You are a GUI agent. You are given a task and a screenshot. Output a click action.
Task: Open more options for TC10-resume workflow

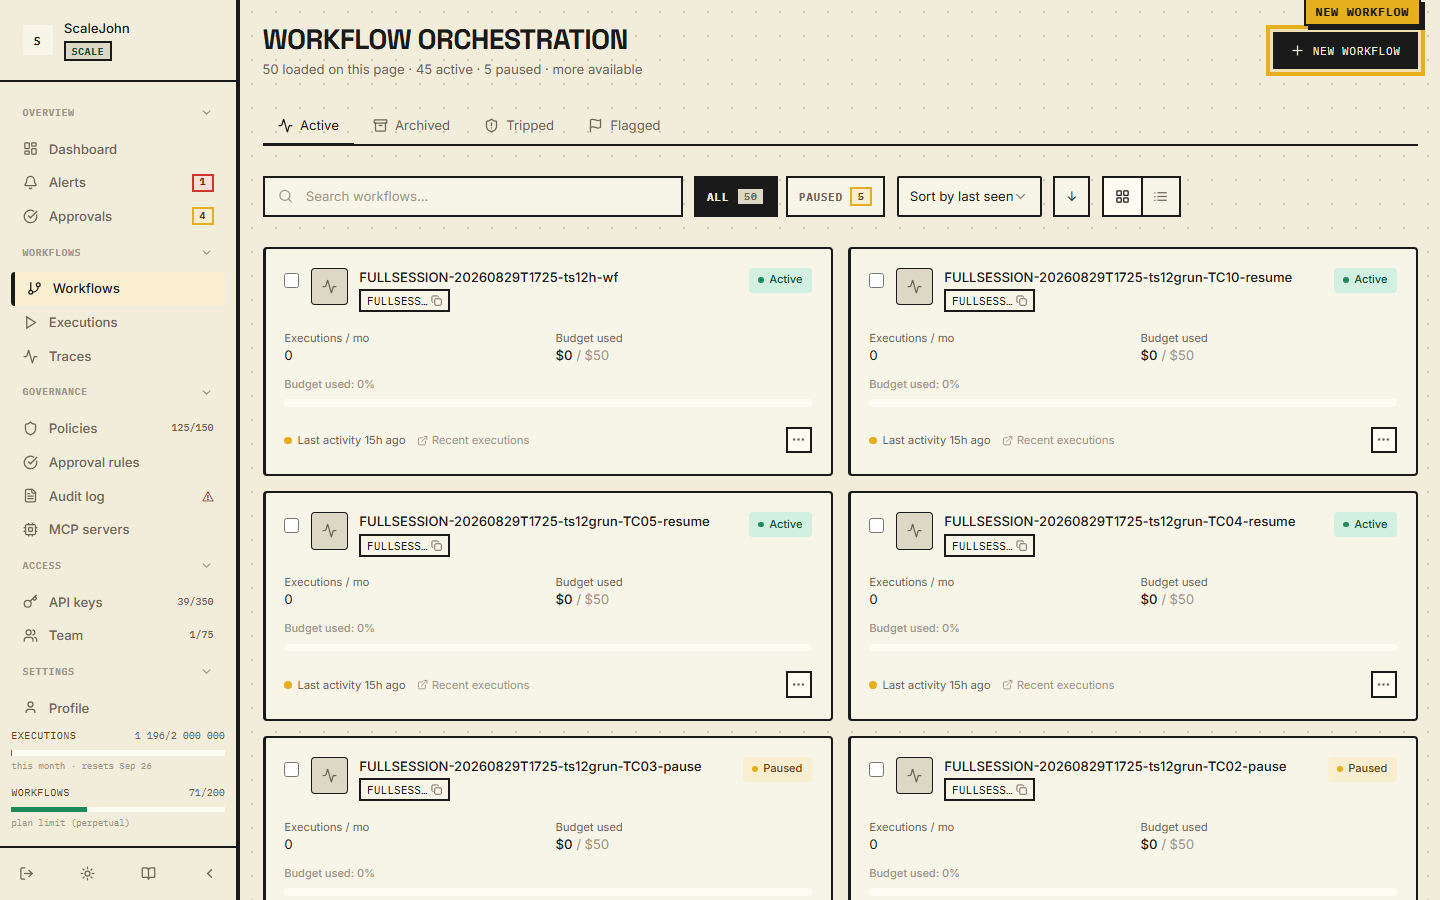tap(1384, 440)
